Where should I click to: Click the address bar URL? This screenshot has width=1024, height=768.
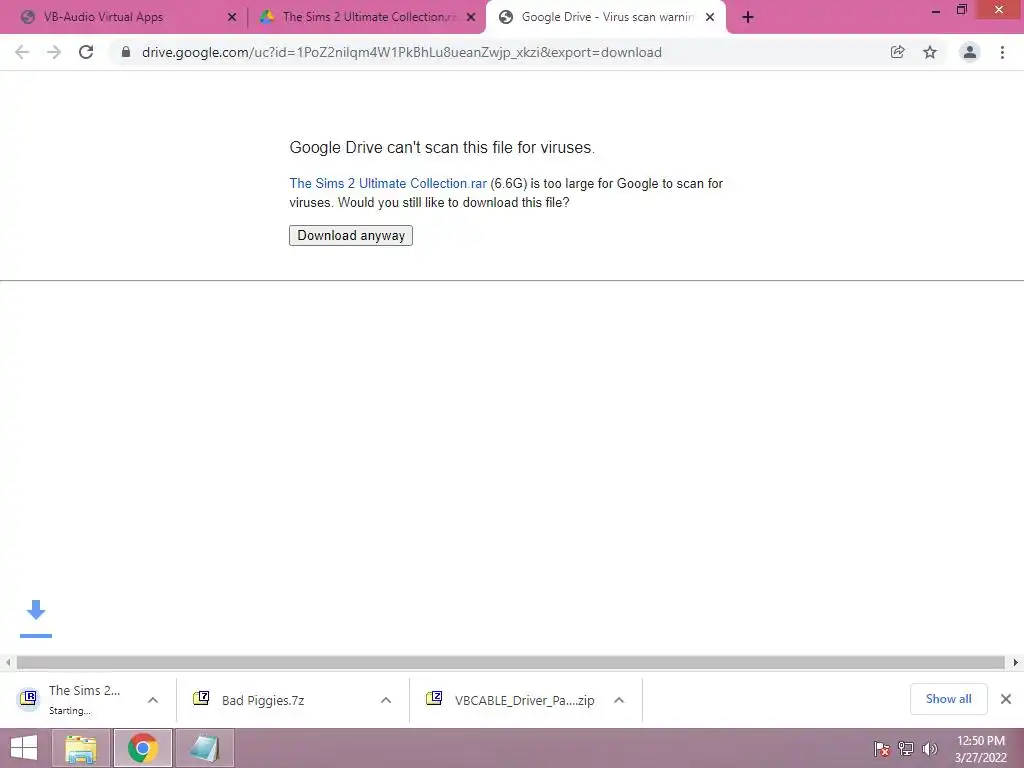(x=402, y=52)
